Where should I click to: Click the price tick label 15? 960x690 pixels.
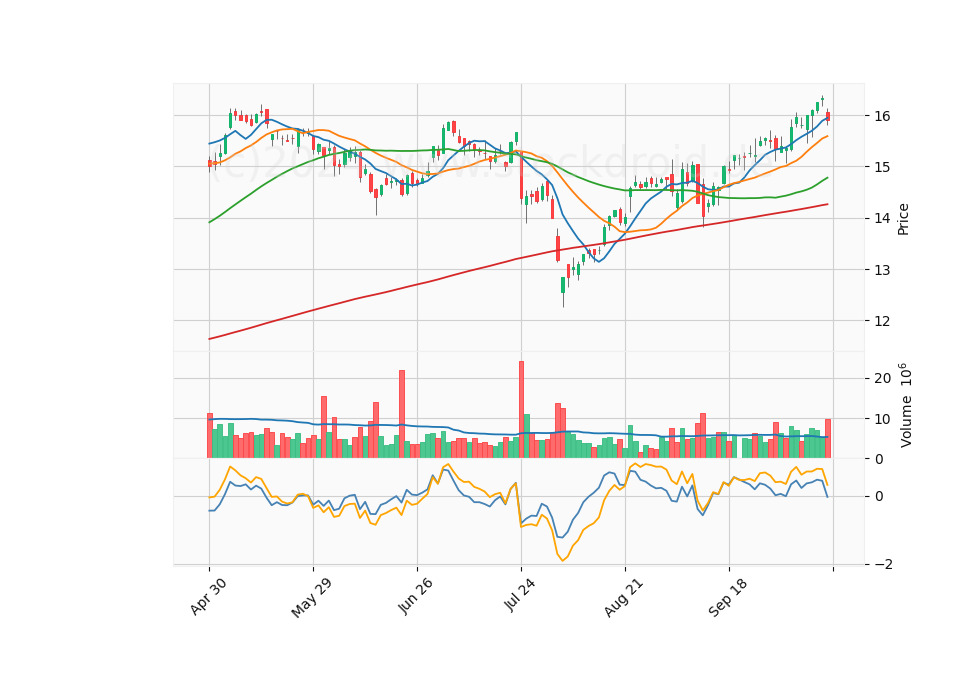[882, 167]
